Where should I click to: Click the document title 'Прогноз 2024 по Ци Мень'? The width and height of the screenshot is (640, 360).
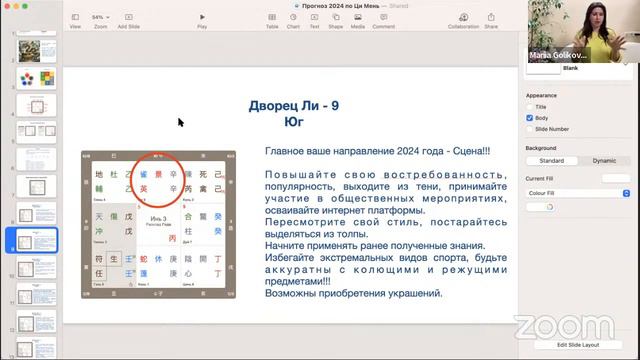pyautogui.click(x=340, y=6)
